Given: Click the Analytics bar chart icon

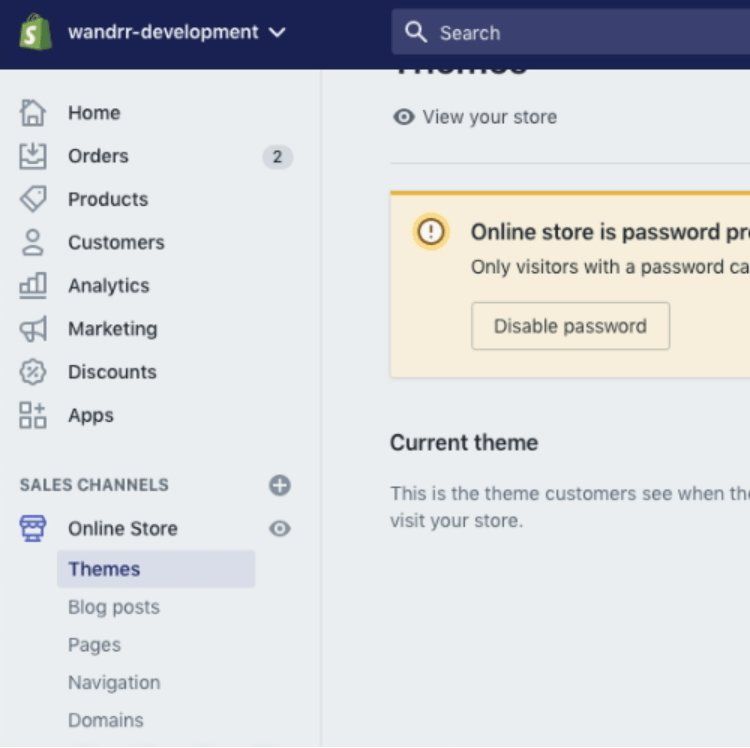Looking at the screenshot, I should point(33,285).
